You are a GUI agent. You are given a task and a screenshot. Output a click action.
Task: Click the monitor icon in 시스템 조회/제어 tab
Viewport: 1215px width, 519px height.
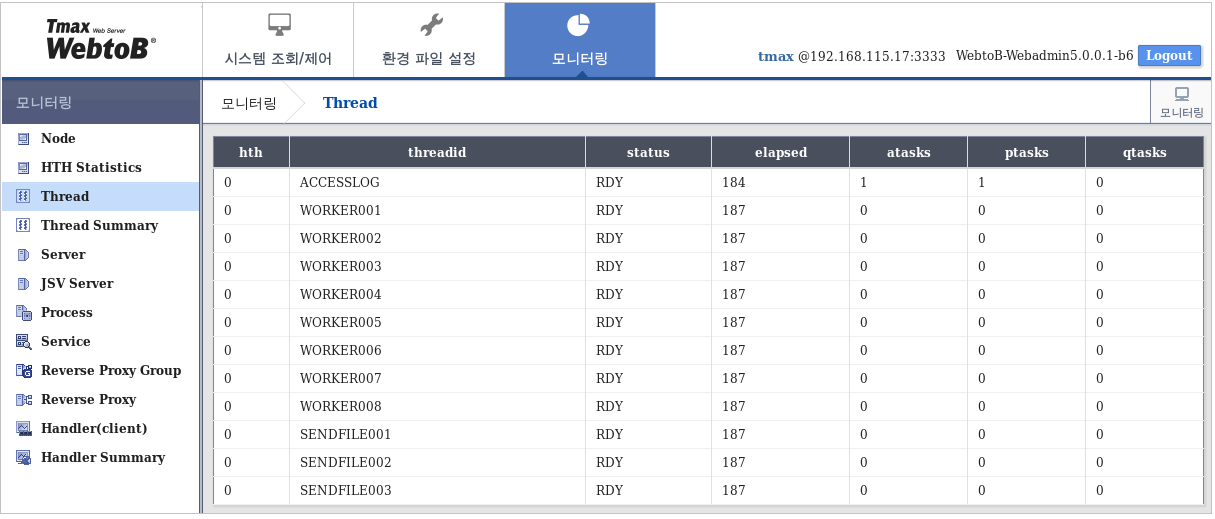[x=279, y=24]
